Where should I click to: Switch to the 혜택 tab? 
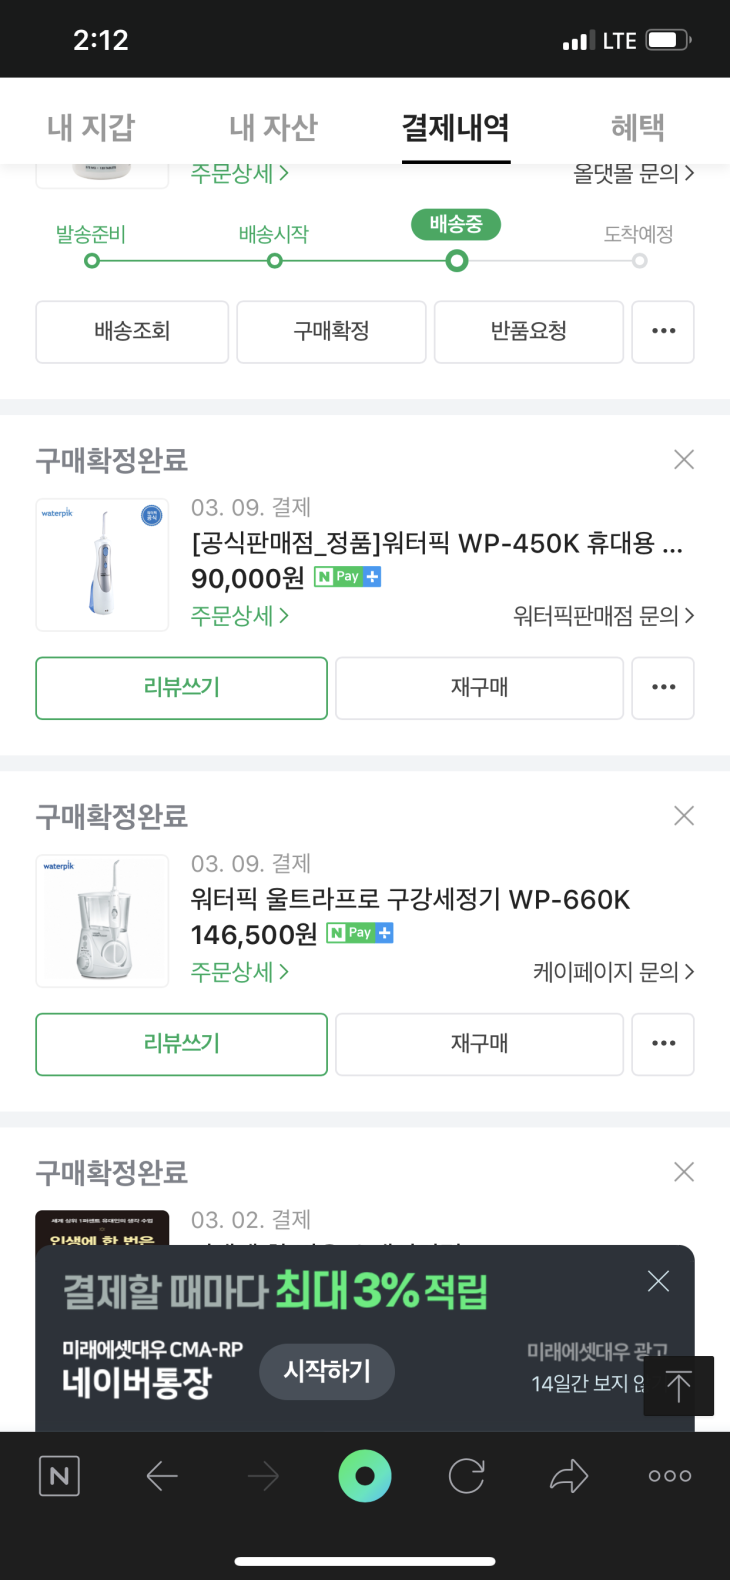pyautogui.click(x=638, y=128)
